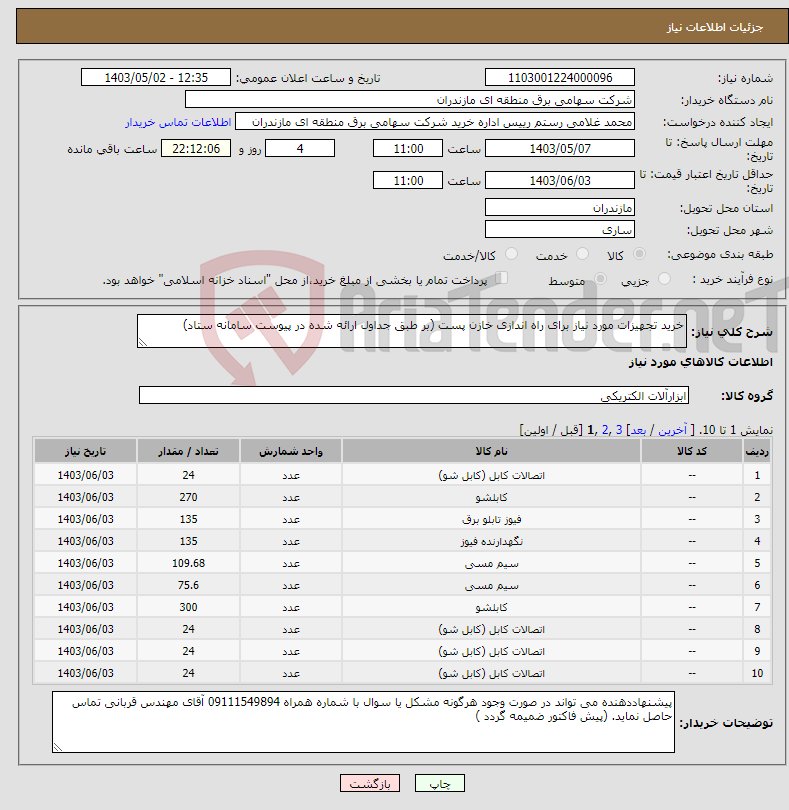Select row 4 item نگهدارنده فیوز
This screenshot has width=789, height=810.
pos(491,541)
